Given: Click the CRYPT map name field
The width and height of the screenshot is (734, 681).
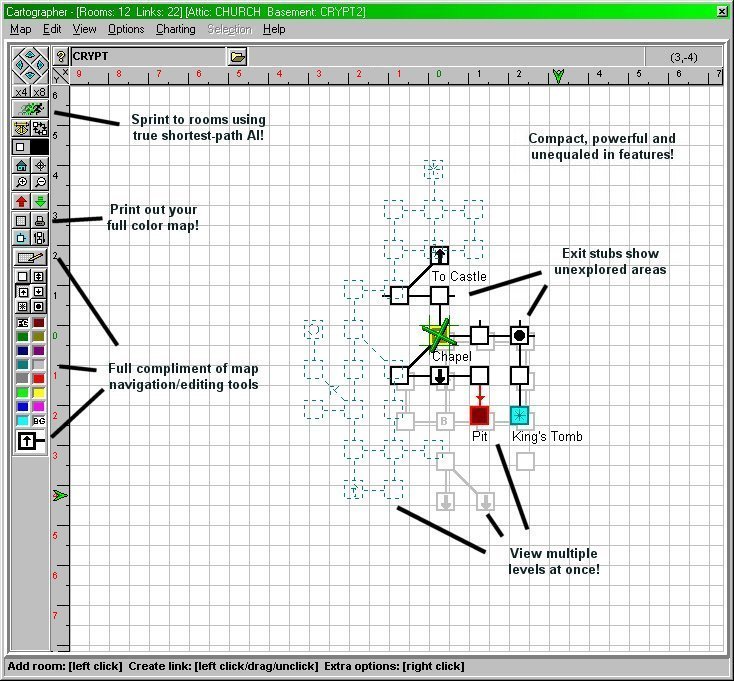Looking at the screenshot, I should pyautogui.click(x=148, y=57).
